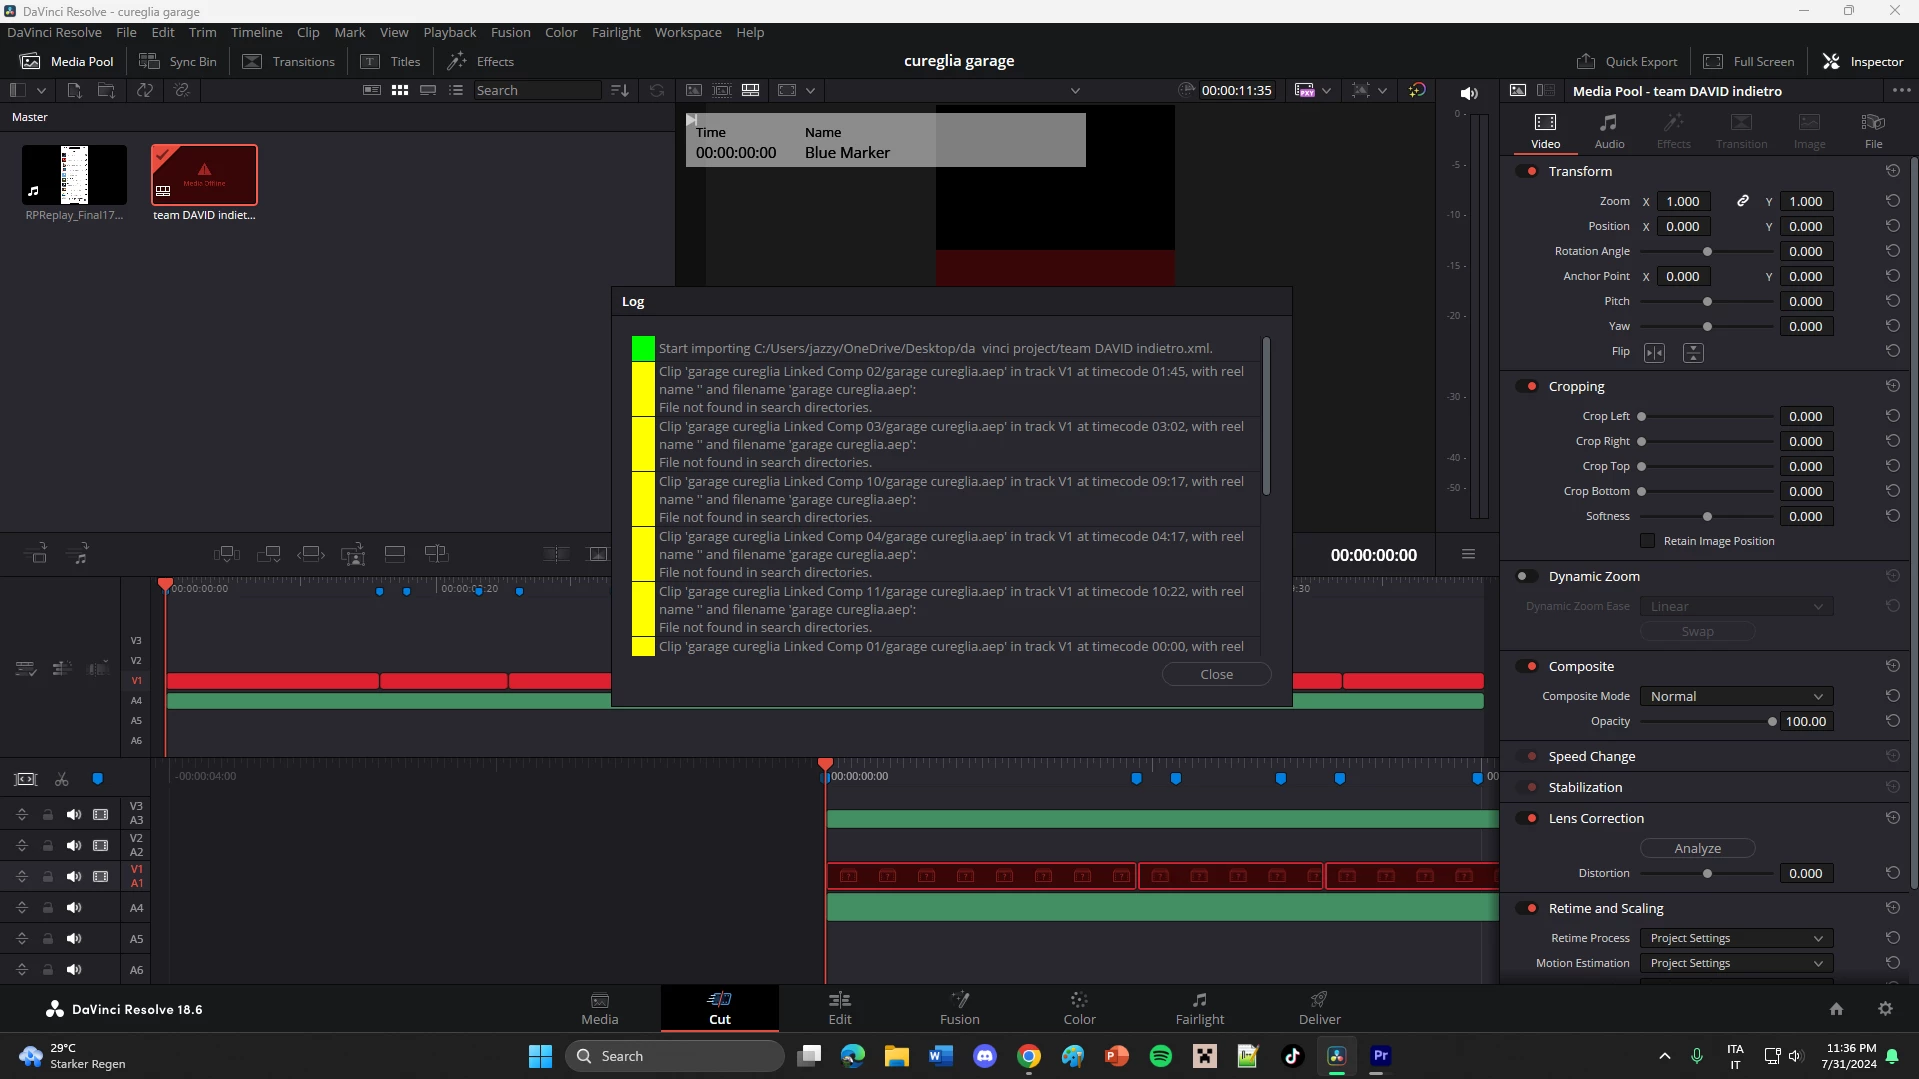Open the Sync Bin
The image size is (1919, 1079).
tap(178, 61)
